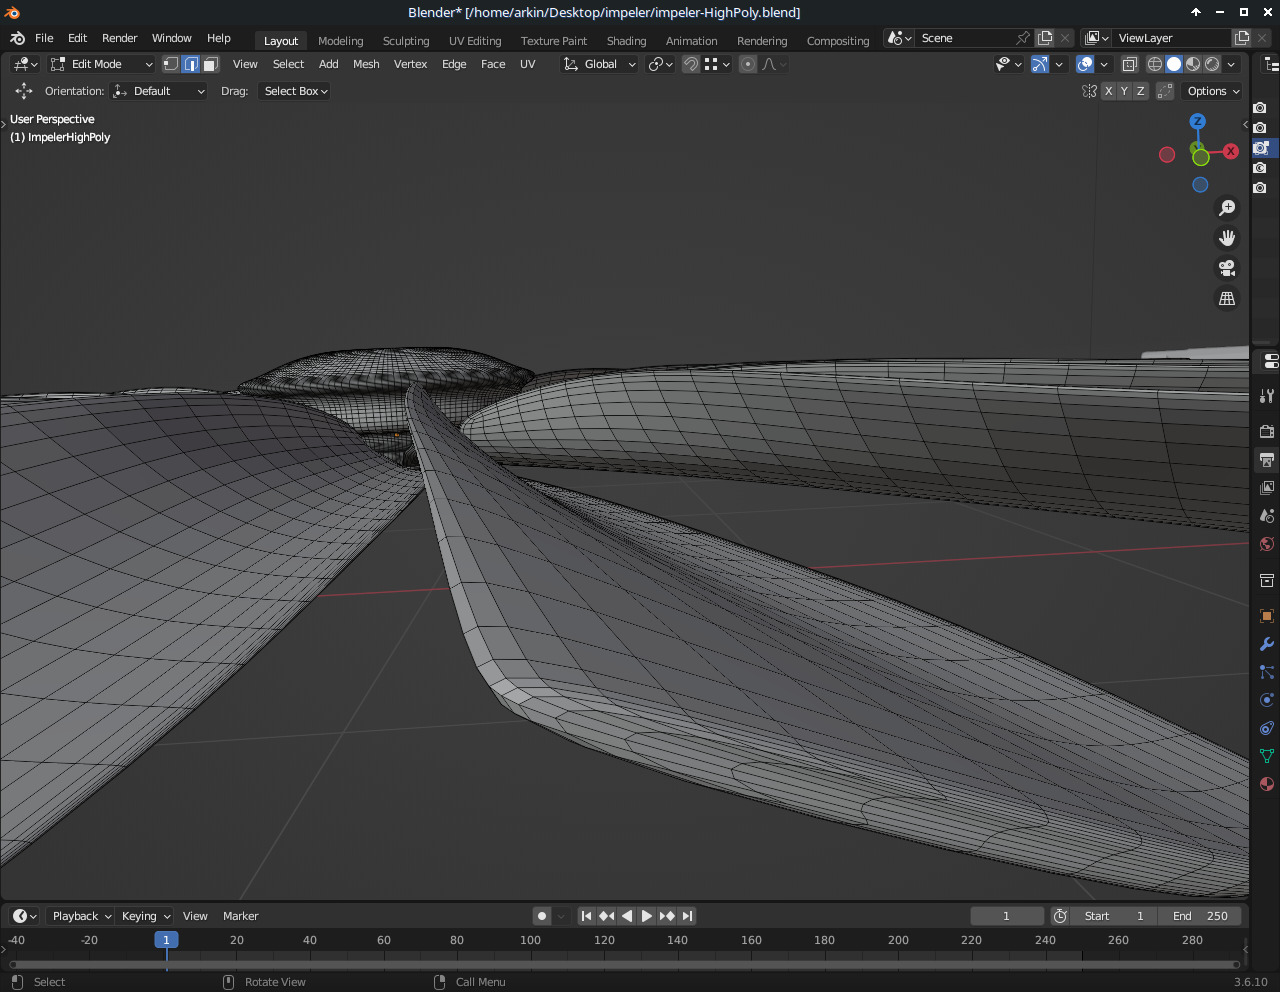The width and height of the screenshot is (1280, 992).
Task: Toggle proportional editing
Action: click(748, 64)
